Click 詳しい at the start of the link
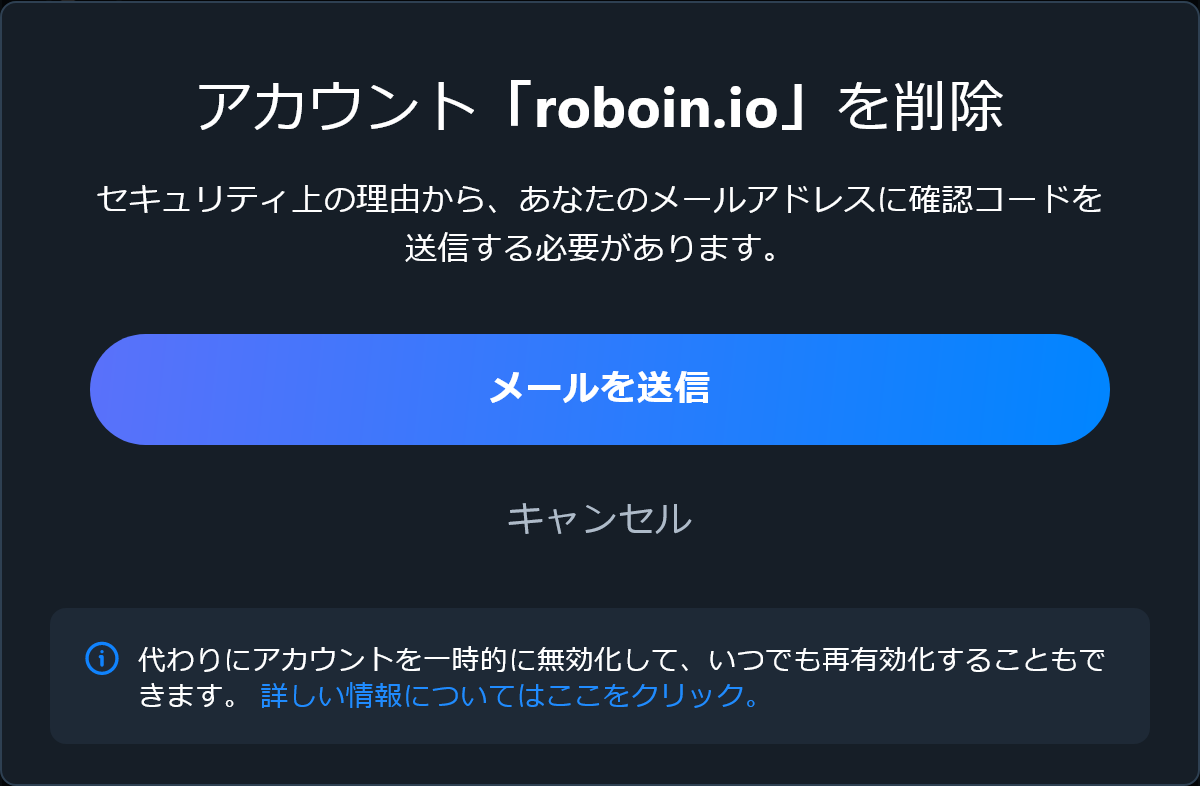 pyautogui.click(x=303, y=695)
